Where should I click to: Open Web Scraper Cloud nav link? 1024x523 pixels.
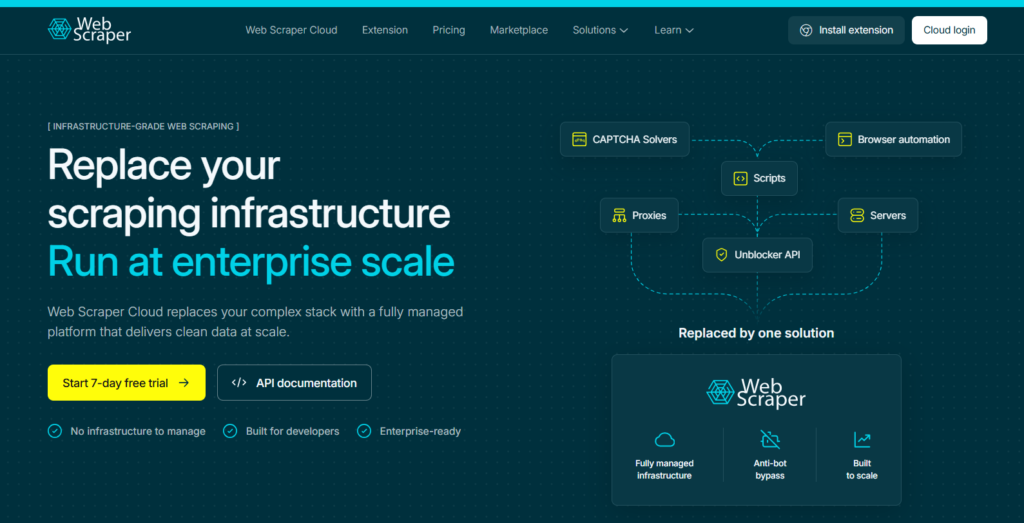[291, 30]
